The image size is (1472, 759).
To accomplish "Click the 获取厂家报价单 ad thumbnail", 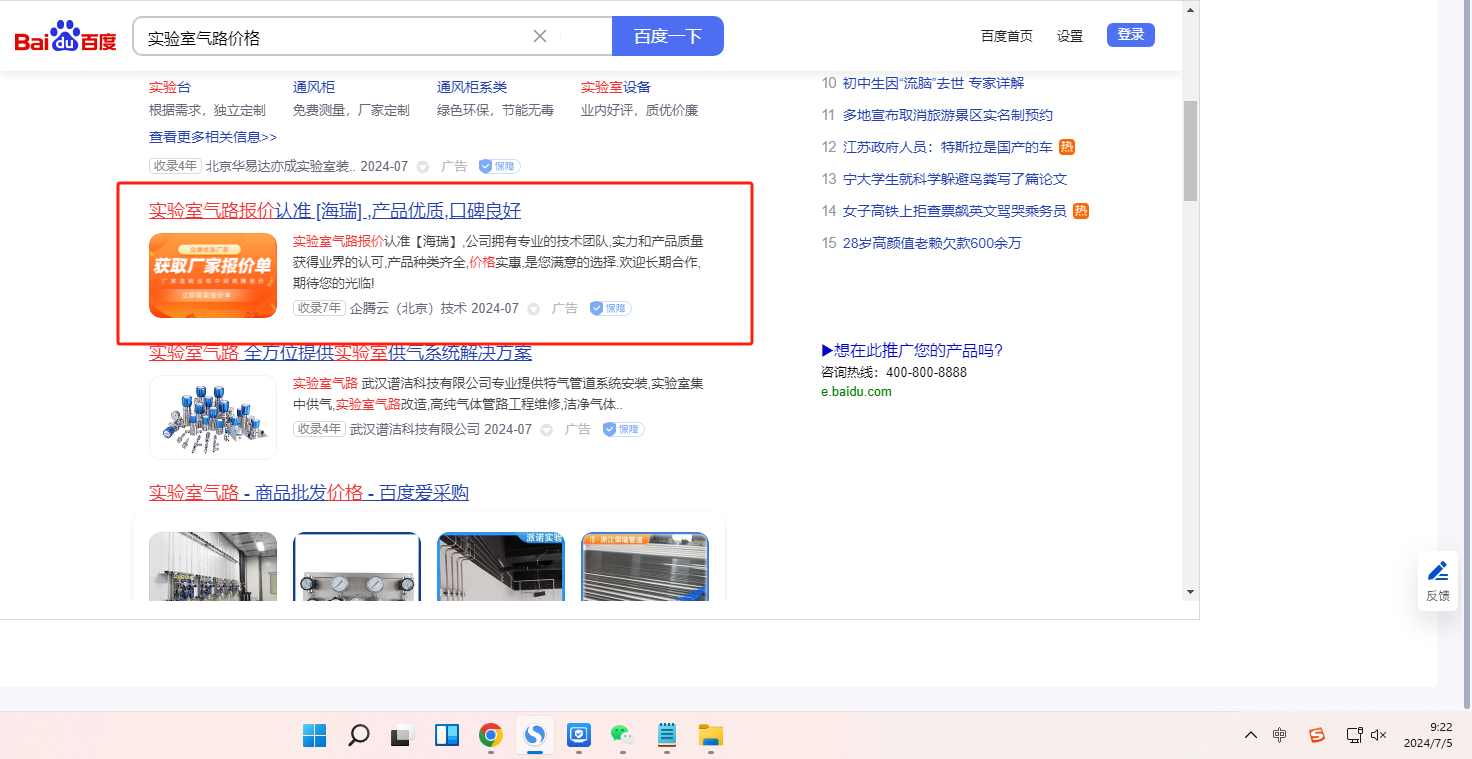I will [x=213, y=275].
